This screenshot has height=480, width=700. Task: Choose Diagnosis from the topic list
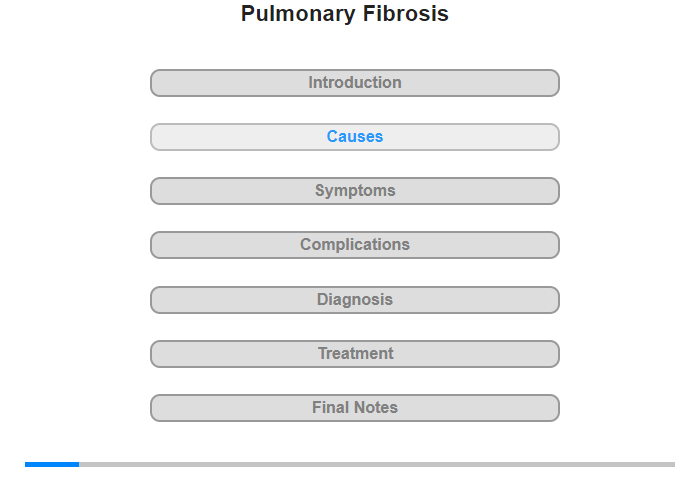coord(355,300)
